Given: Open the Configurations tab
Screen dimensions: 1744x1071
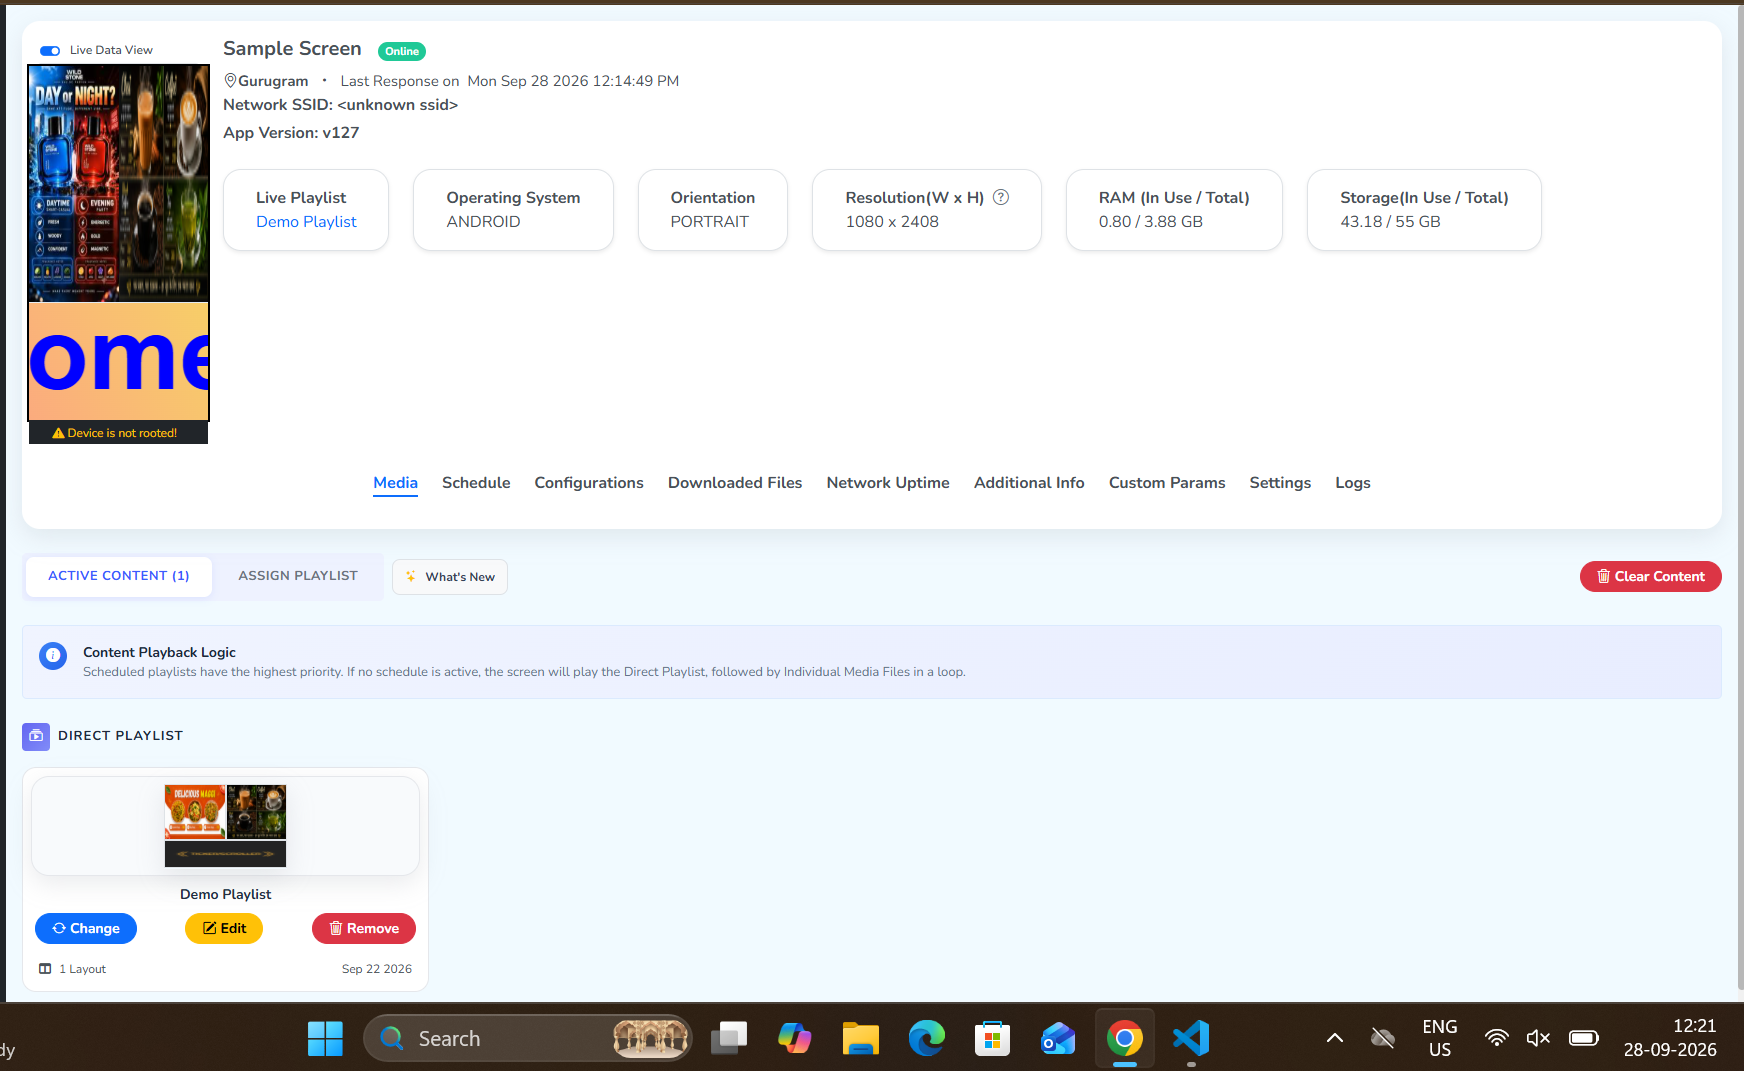Looking at the screenshot, I should click(589, 483).
